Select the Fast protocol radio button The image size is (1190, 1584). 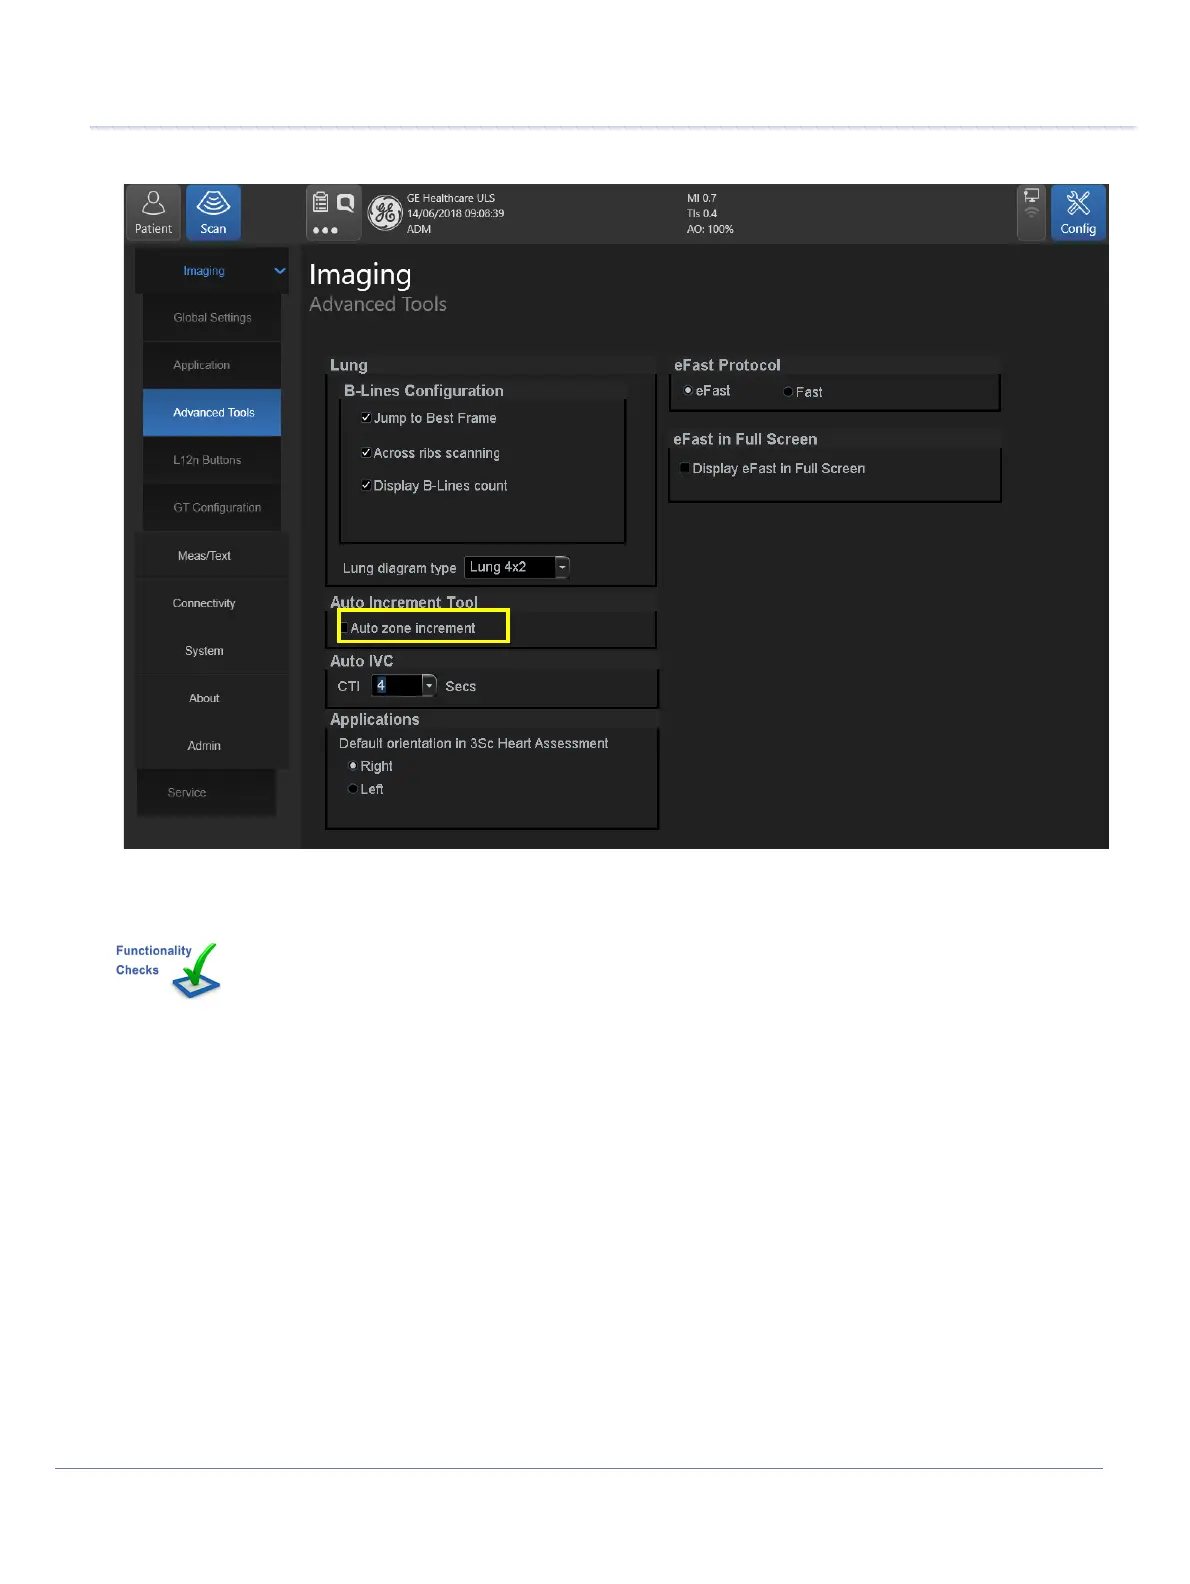coord(788,392)
